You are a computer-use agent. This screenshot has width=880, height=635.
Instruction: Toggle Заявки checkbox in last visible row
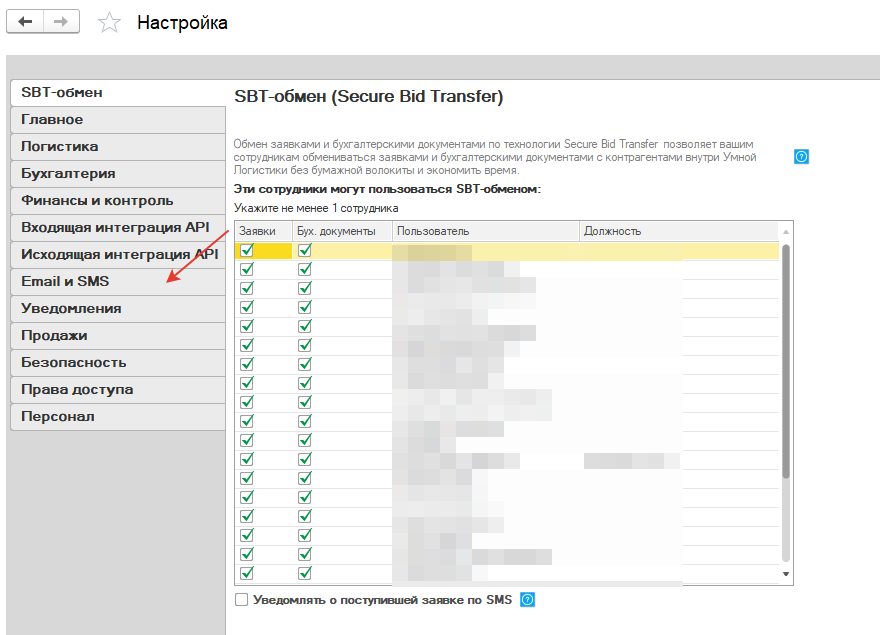[x=247, y=573]
